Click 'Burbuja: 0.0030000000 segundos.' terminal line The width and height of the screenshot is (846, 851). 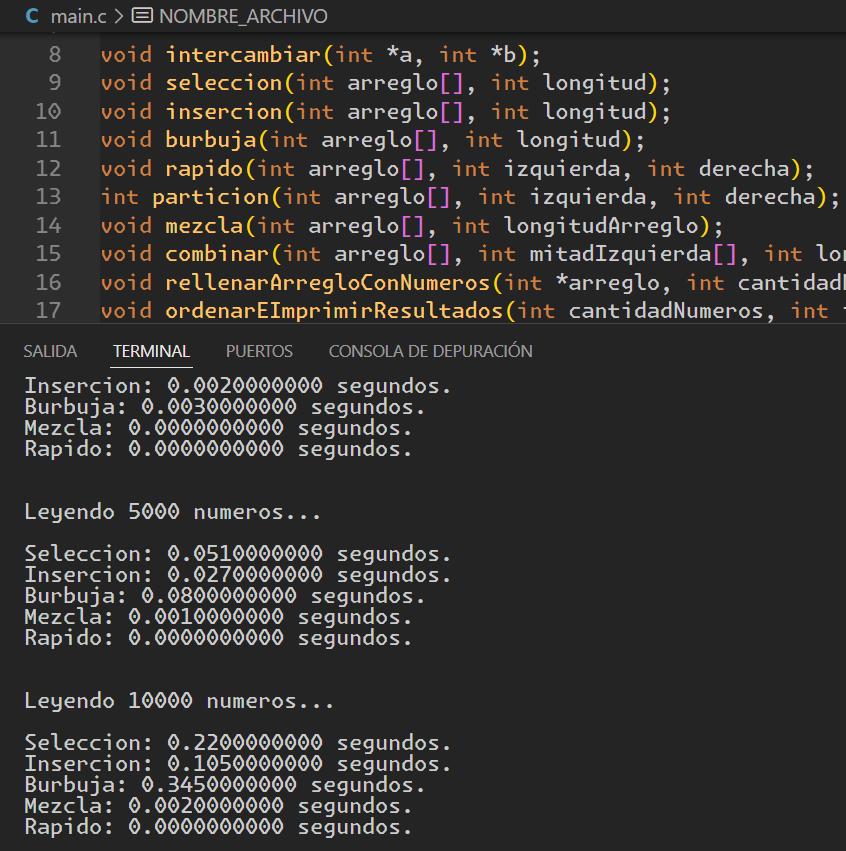225,407
